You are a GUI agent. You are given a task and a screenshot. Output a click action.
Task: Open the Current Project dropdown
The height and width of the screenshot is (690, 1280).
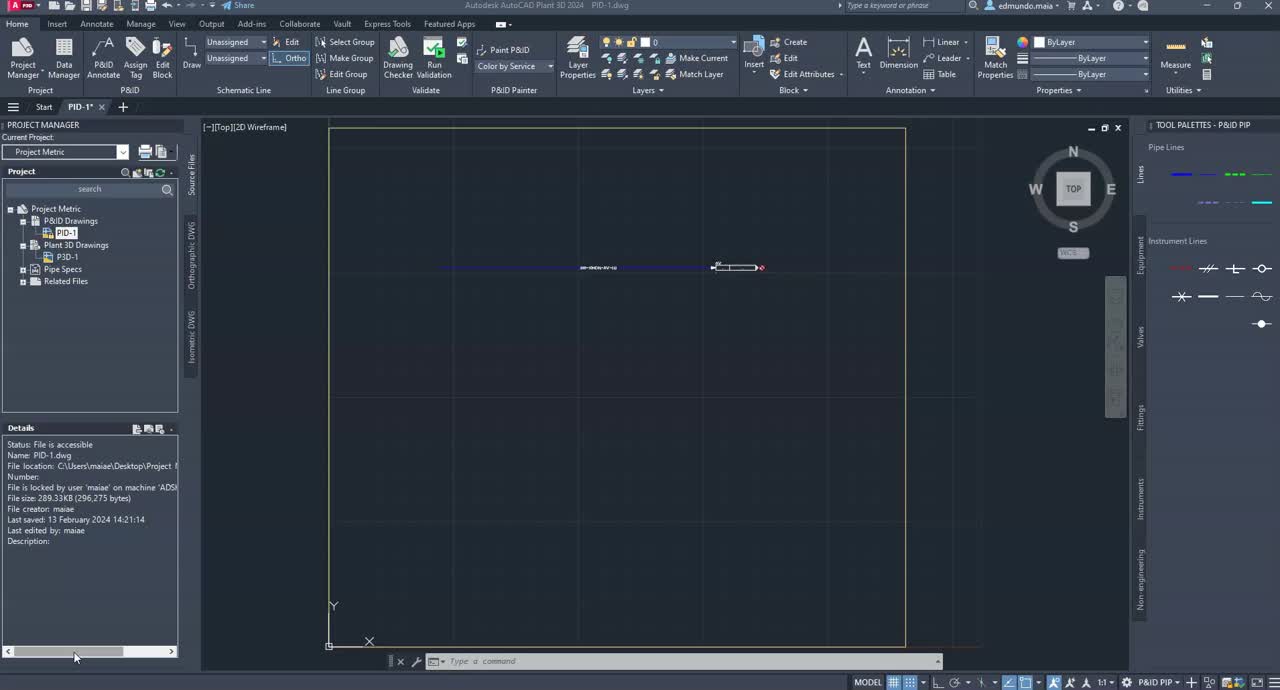click(x=121, y=151)
